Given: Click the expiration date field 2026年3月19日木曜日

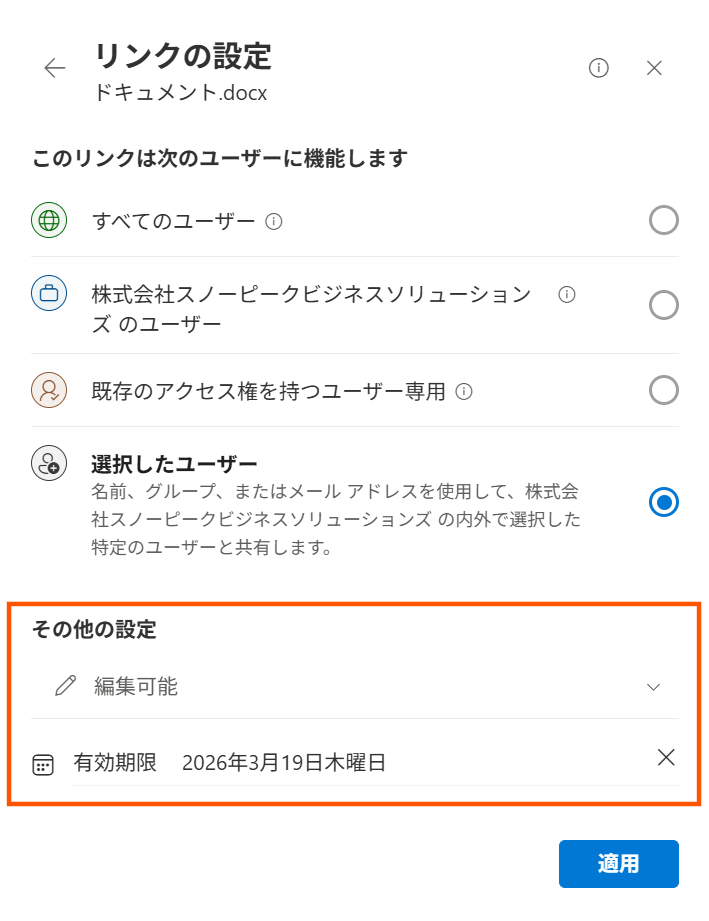Looking at the screenshot, I should click(284, 763).
